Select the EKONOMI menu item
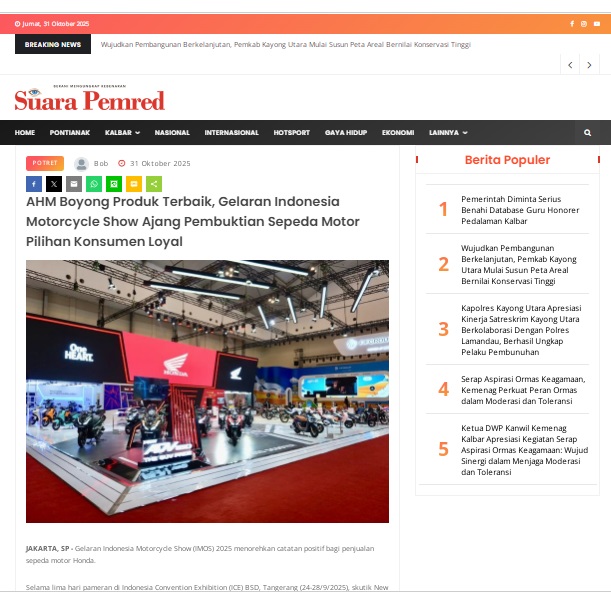Screen dimensions: 611x594 398,133
